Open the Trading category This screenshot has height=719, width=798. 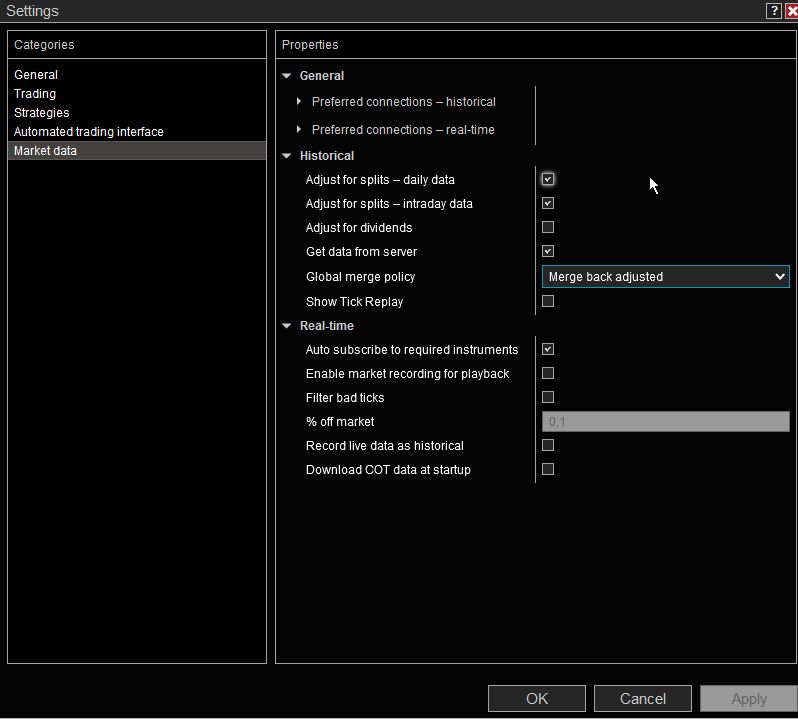tap(35, 94)
